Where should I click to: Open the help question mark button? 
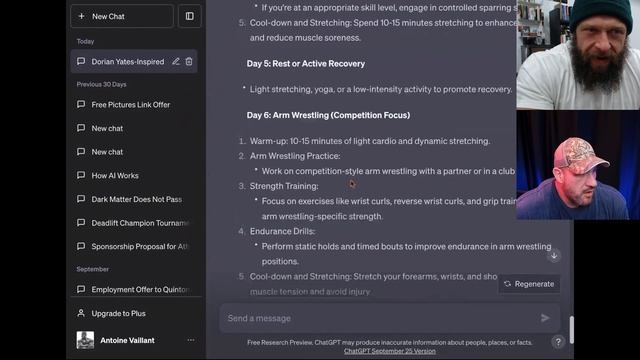tap(558, 342)
